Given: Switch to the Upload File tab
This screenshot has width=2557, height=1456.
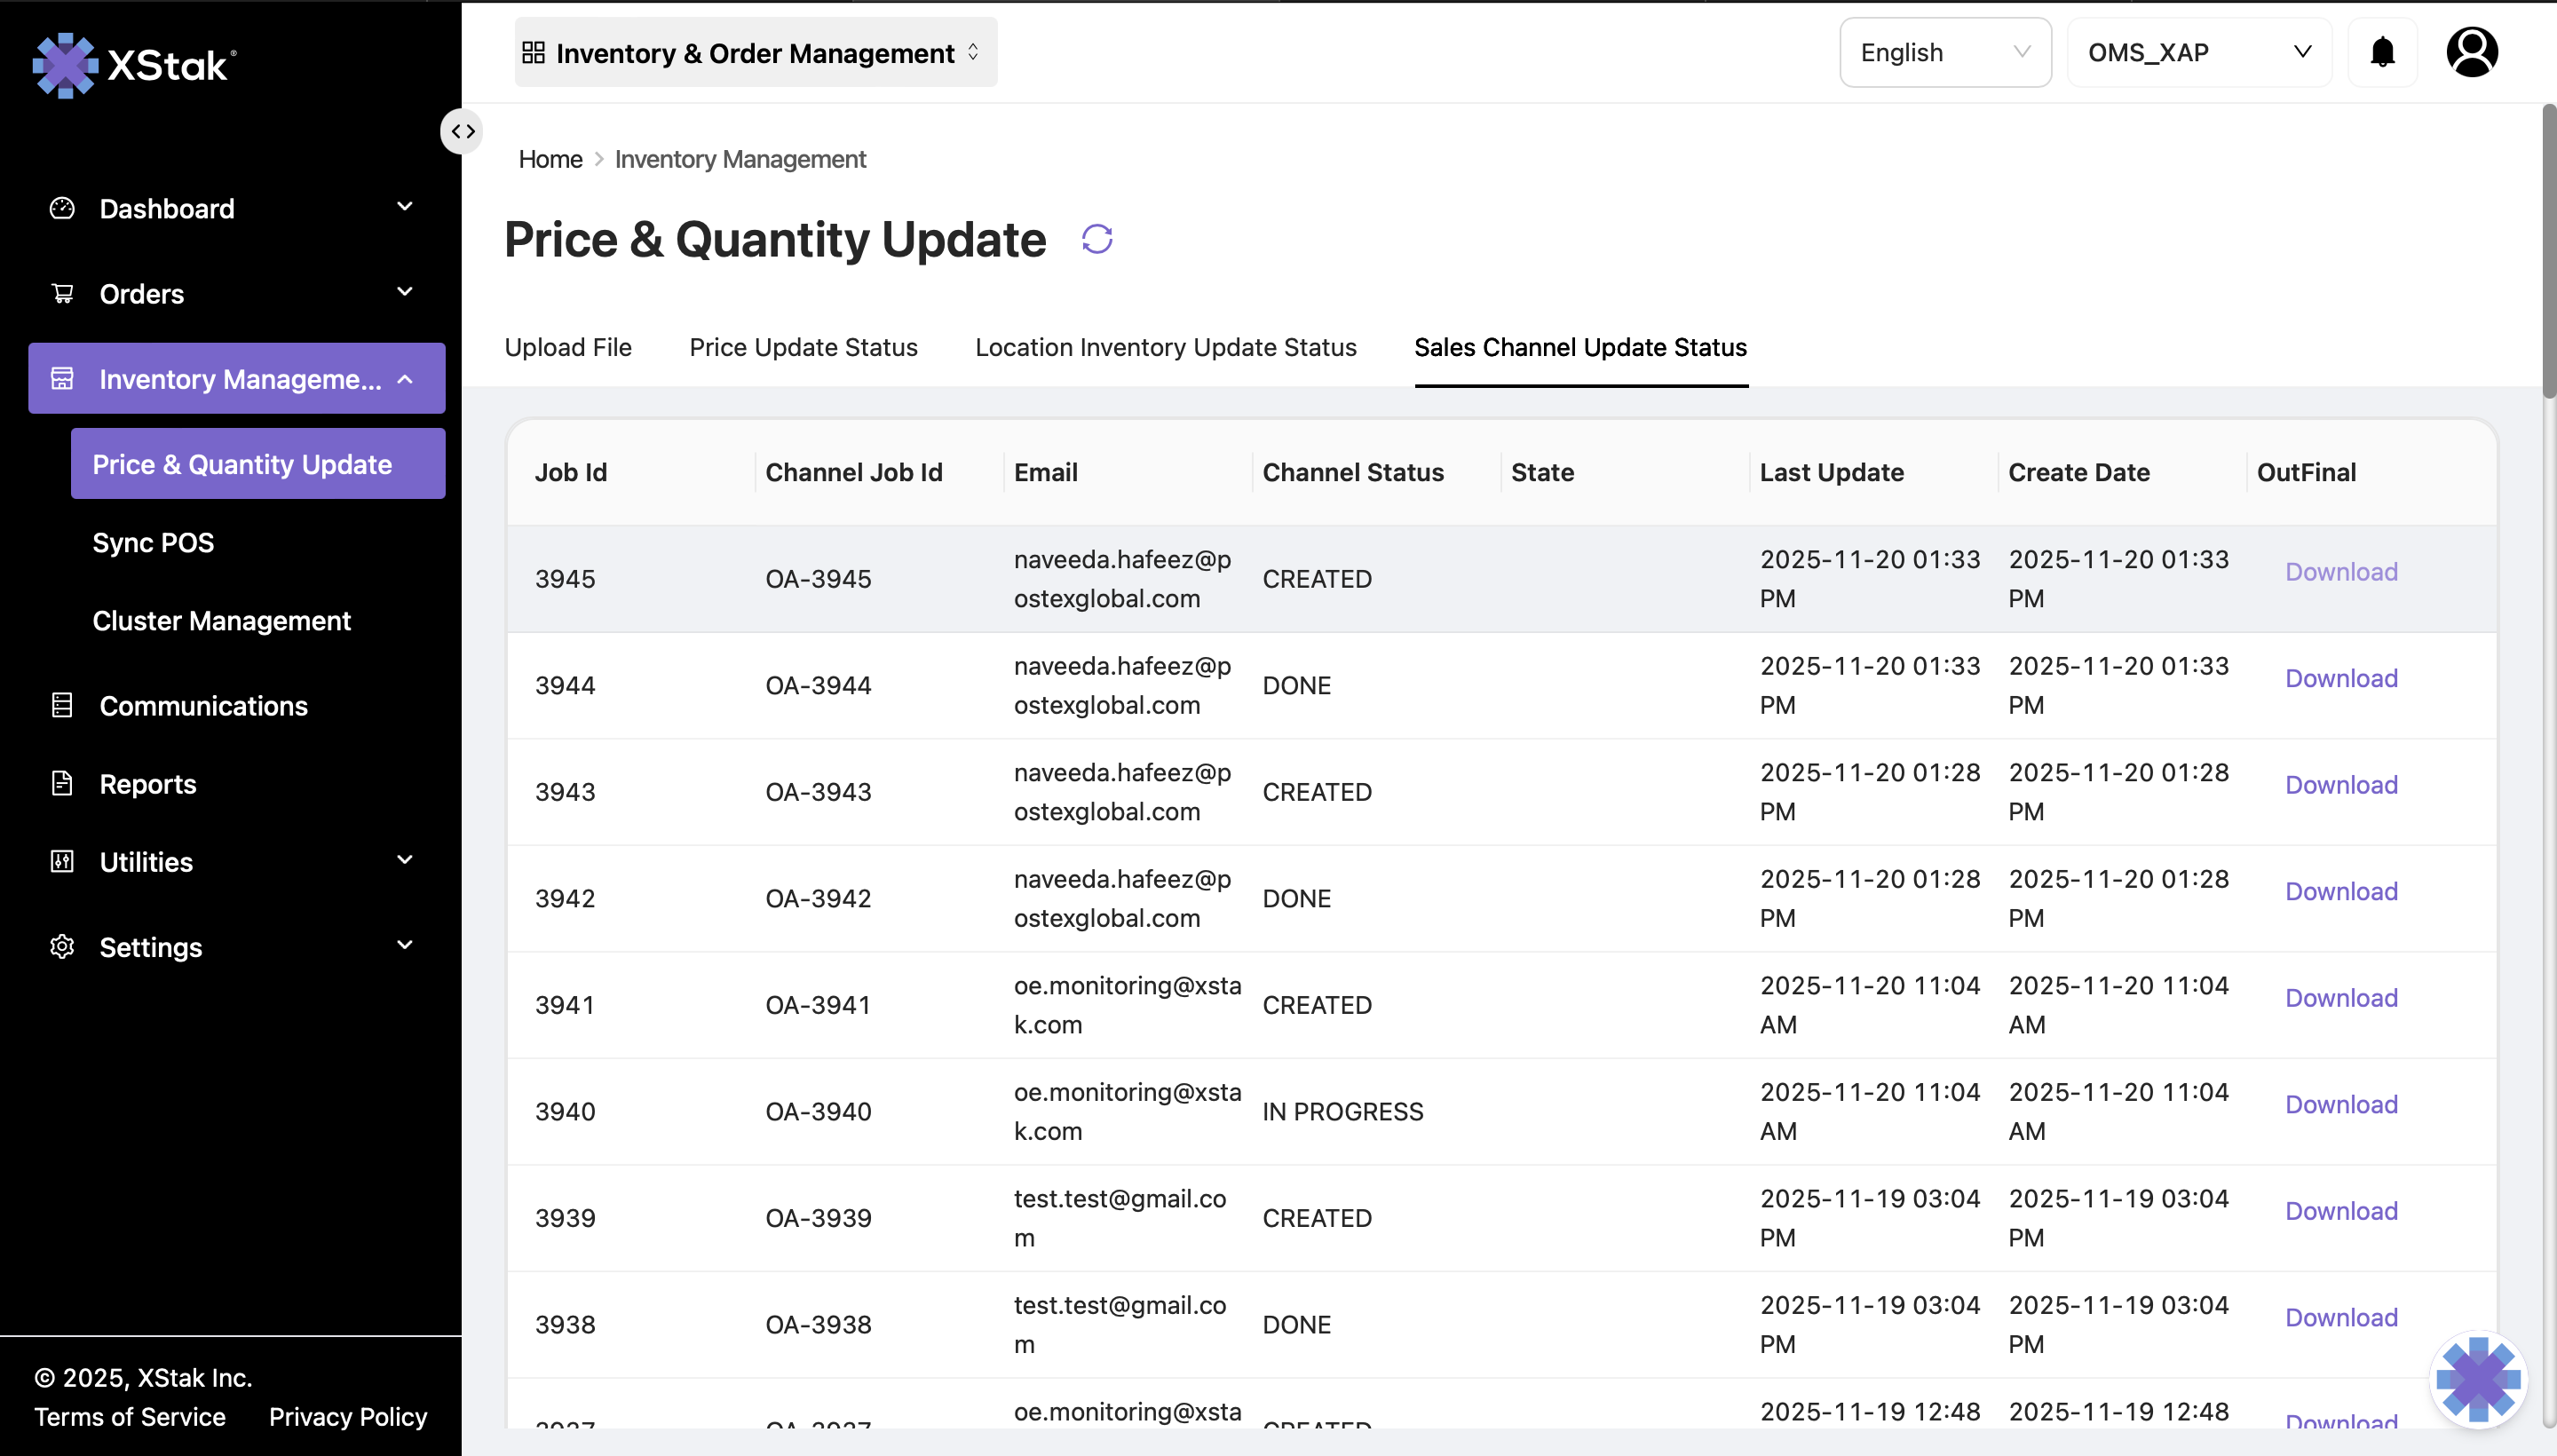Looking at the screenshot, I should [x=567, y=347].
